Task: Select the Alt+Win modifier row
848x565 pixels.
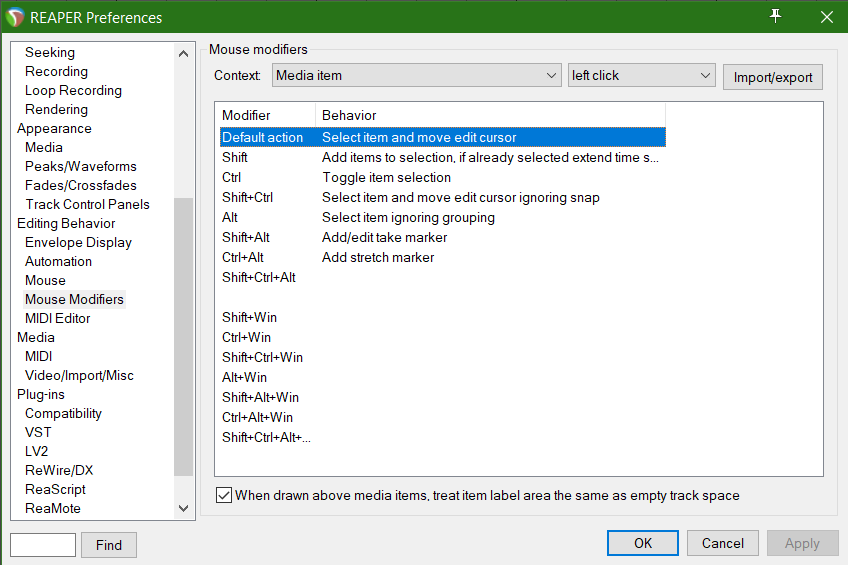Action: pyautogui.click(x=442, y=377)
